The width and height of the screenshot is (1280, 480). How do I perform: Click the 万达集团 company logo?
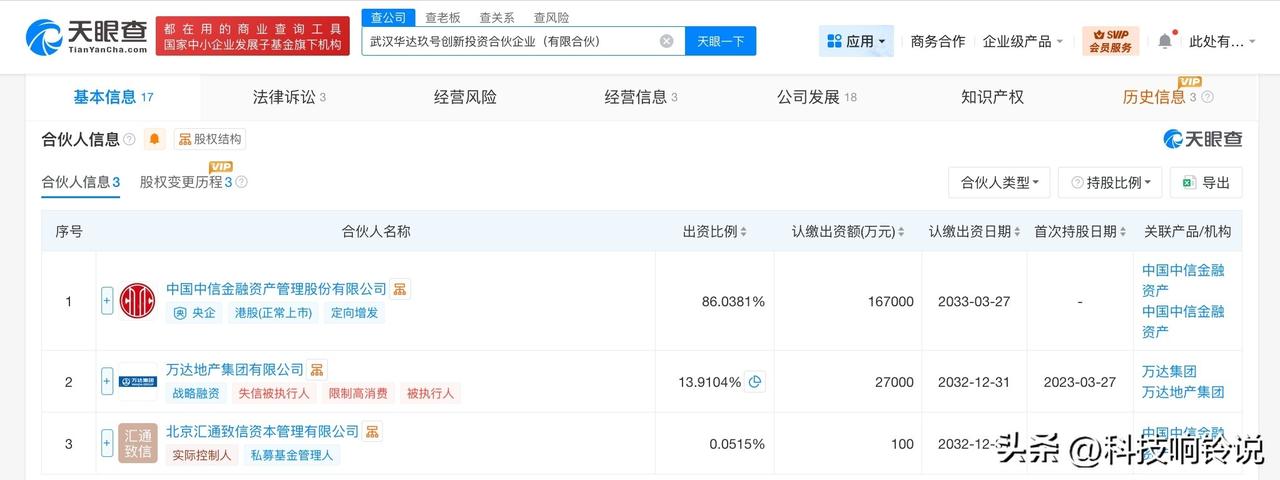[x=138, y=382]
